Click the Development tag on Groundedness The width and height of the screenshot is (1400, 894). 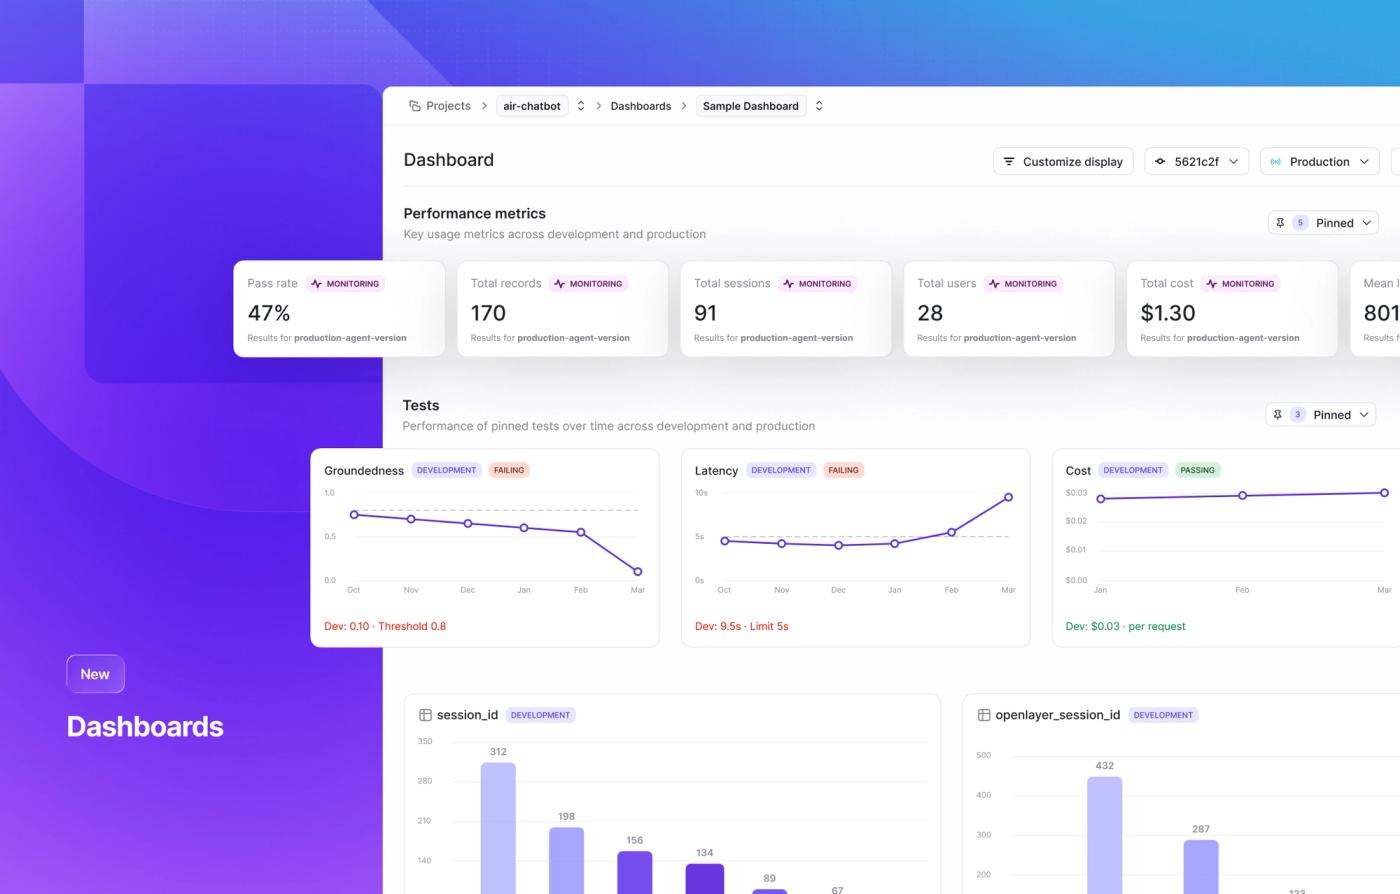tap(446, 470)
